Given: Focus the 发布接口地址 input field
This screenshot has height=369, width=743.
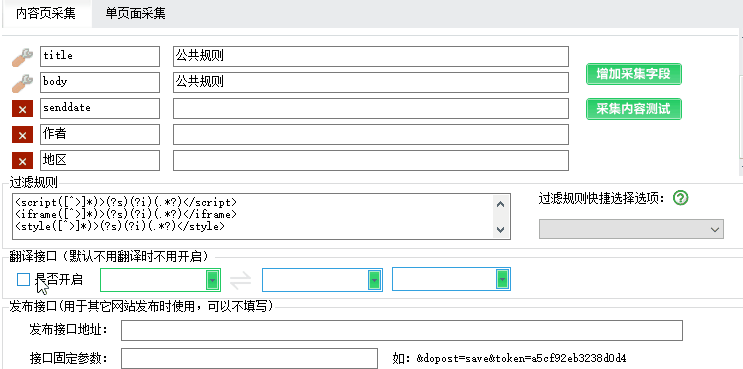Looking at the screenshot, I should pos(402,331).
